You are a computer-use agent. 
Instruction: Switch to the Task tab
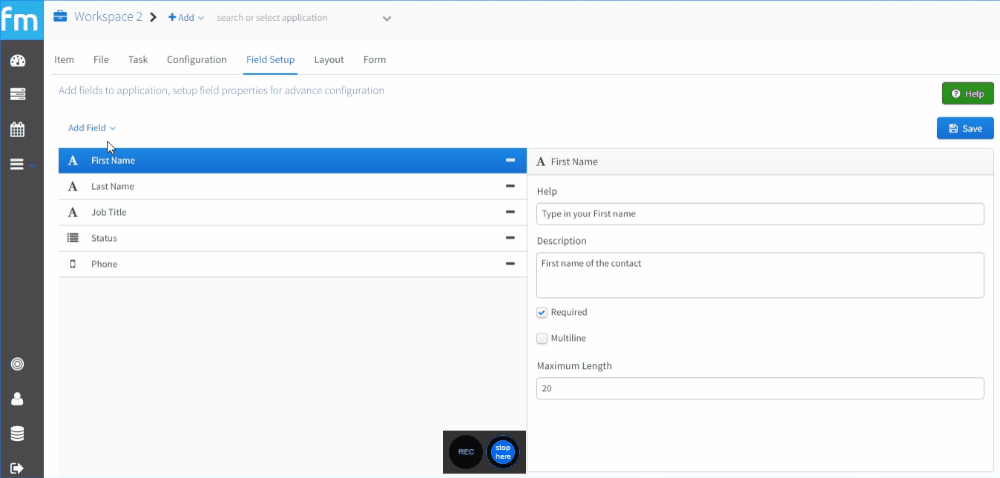point(138,59)
